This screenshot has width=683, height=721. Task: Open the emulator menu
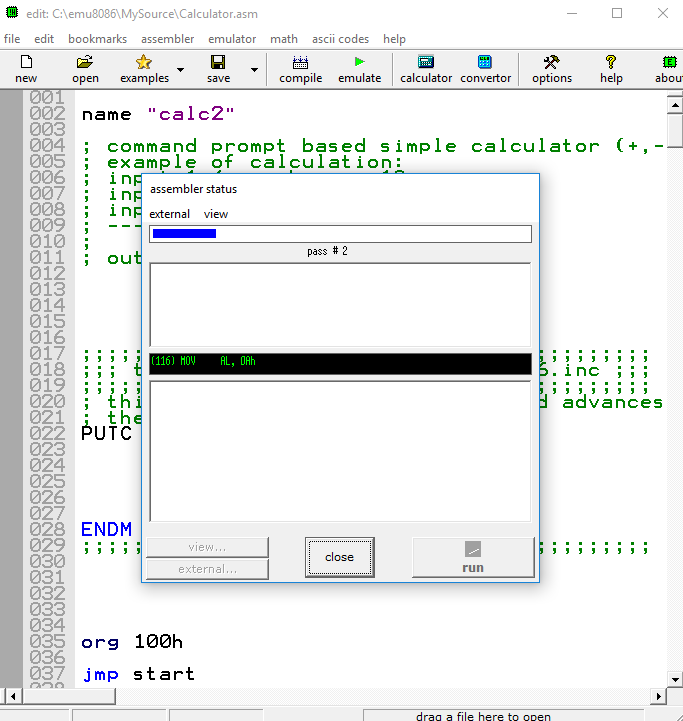tap(232, 39)
